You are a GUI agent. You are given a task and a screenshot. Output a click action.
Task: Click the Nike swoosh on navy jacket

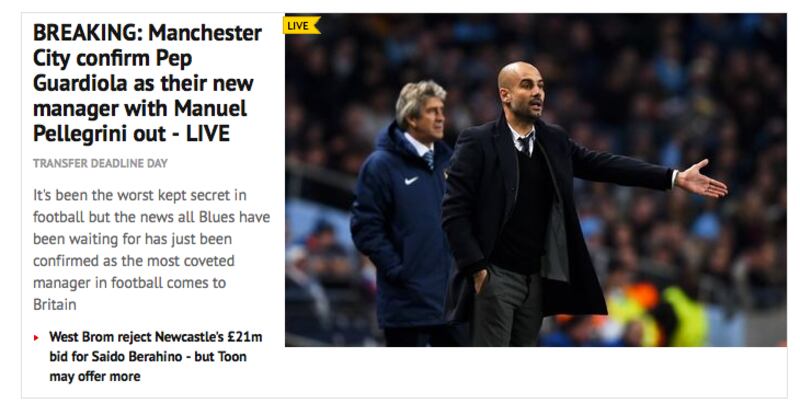(411, 180)
